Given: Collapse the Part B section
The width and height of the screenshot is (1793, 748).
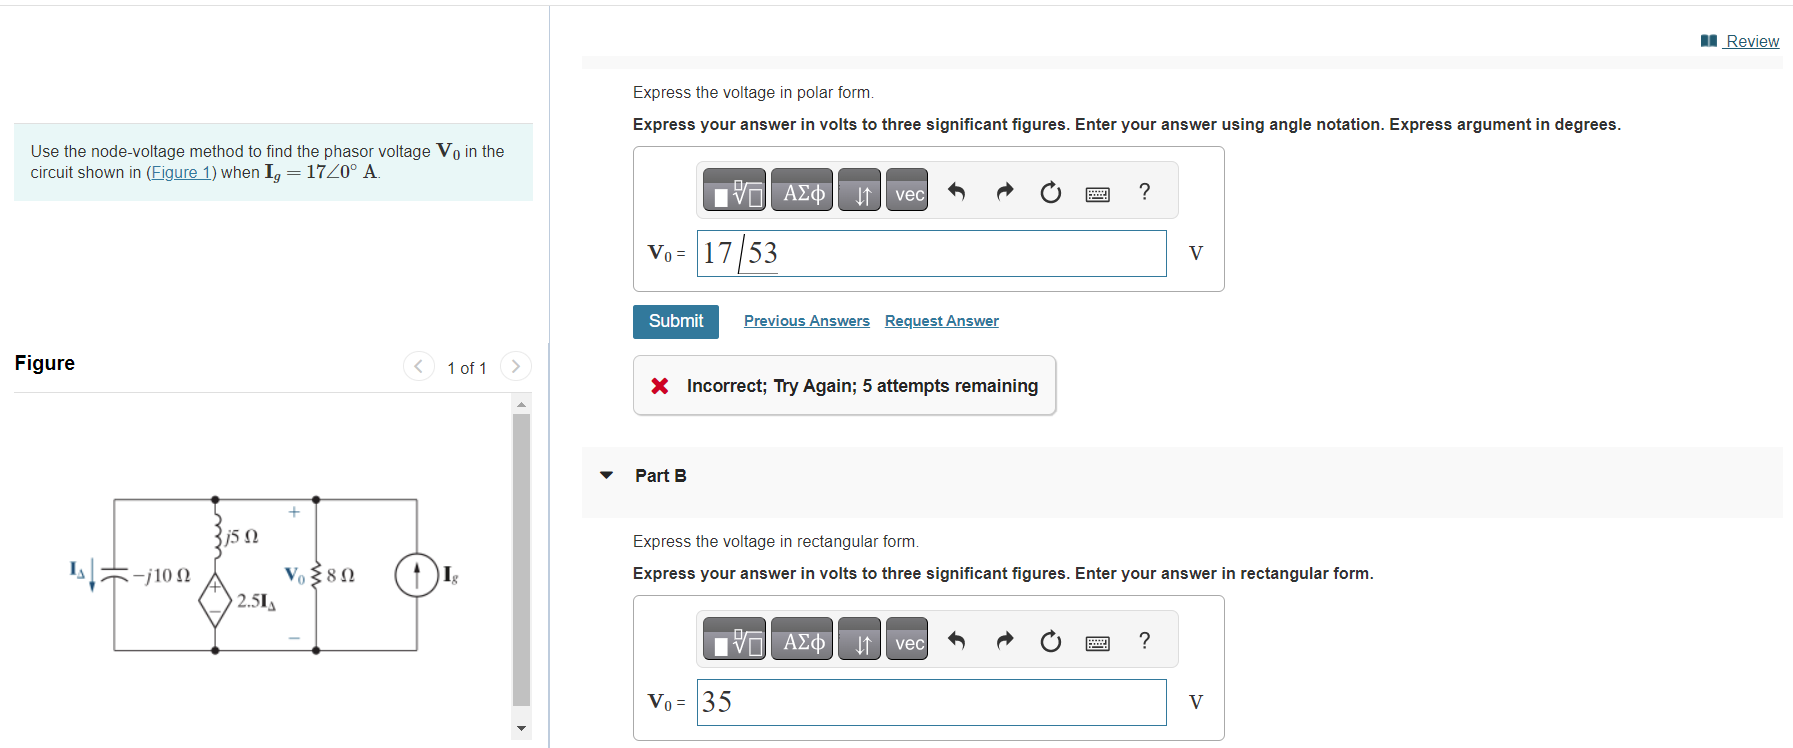Looking at the screenshot, I should click(607, 475).
